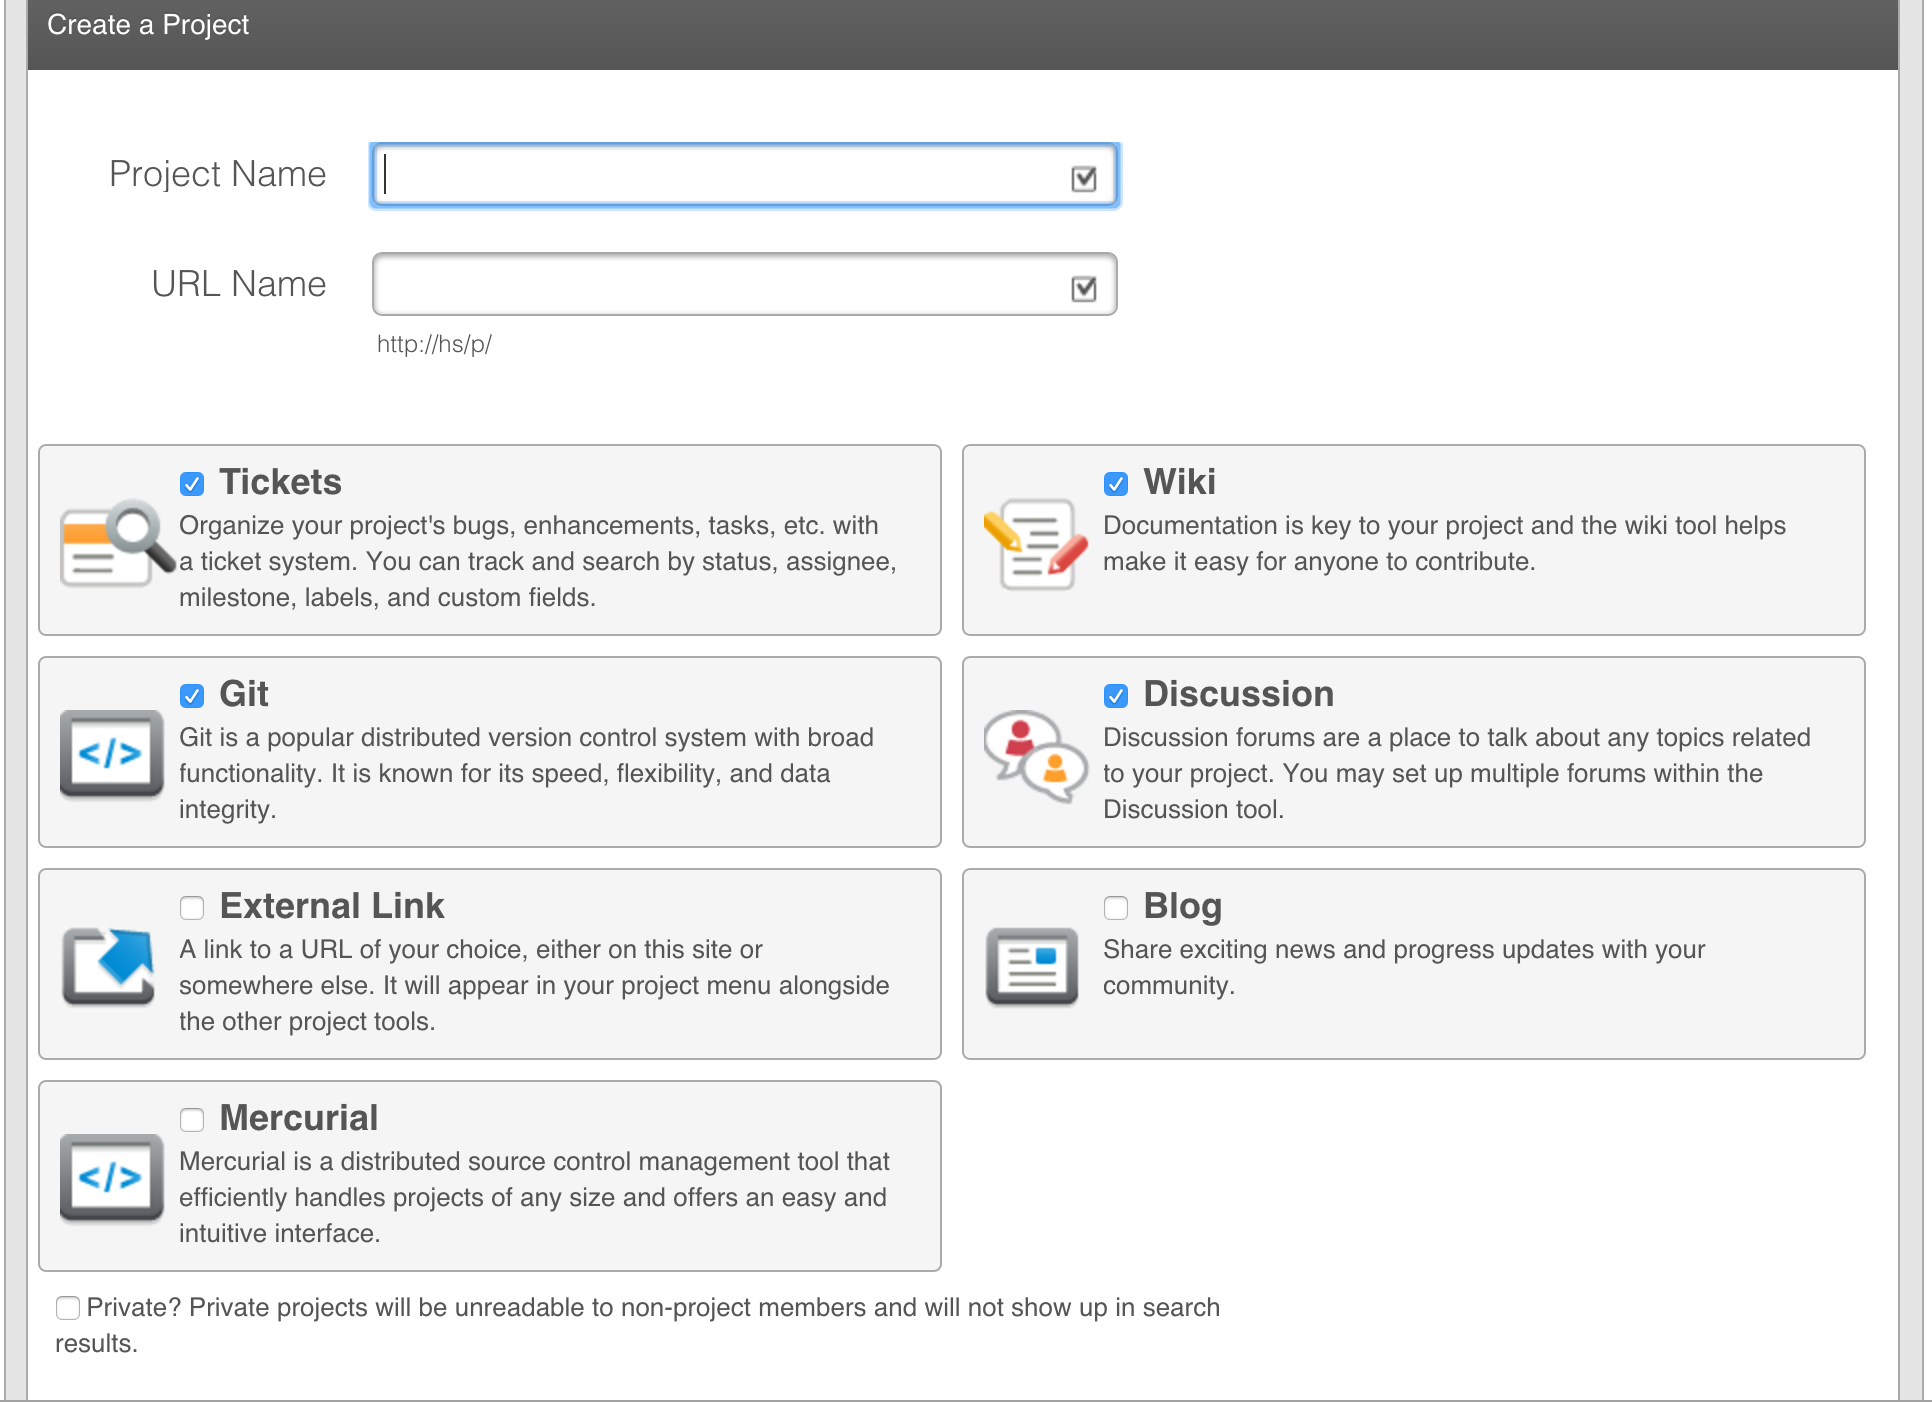Enable the Blog tool checkbox
Screen dimensions: 1932x1402
1116,908
